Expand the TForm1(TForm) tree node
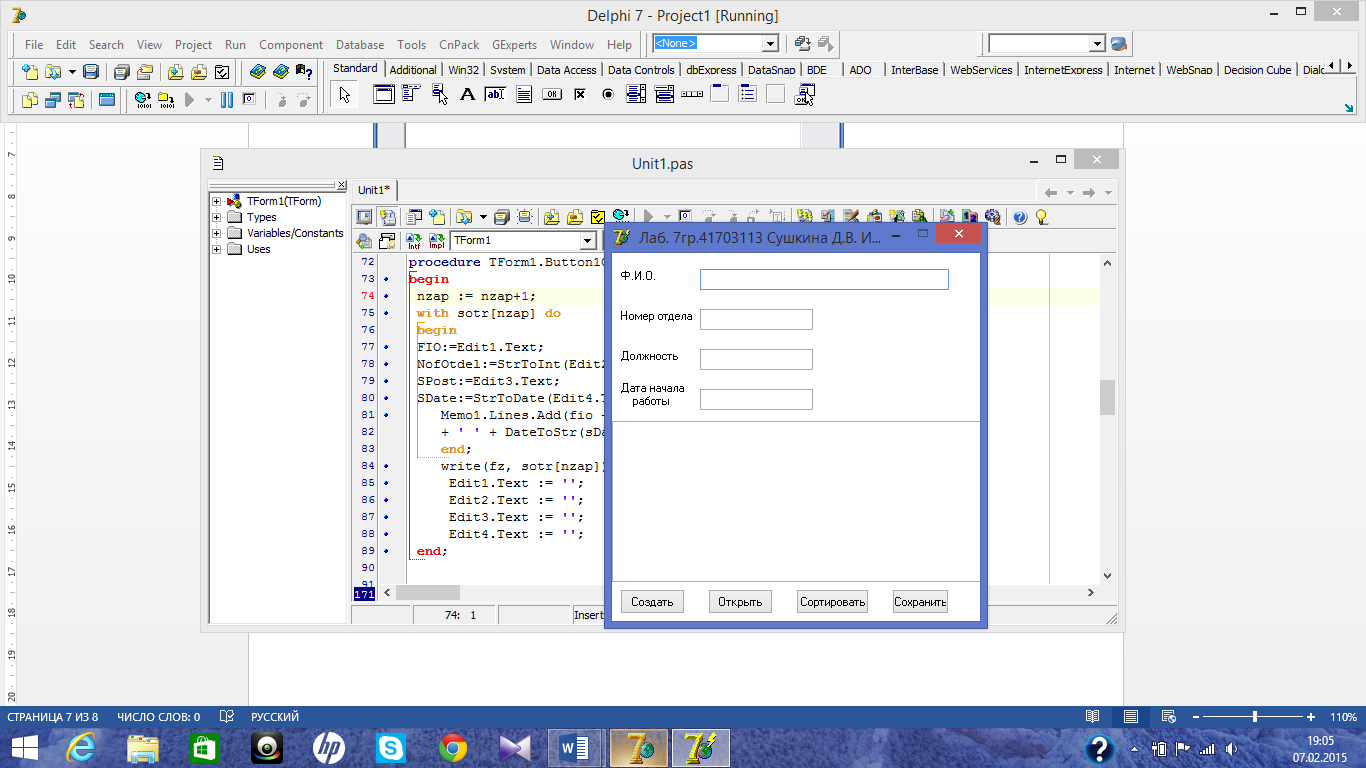Screen dimensions: 1366x768 [x=216, y=201]
